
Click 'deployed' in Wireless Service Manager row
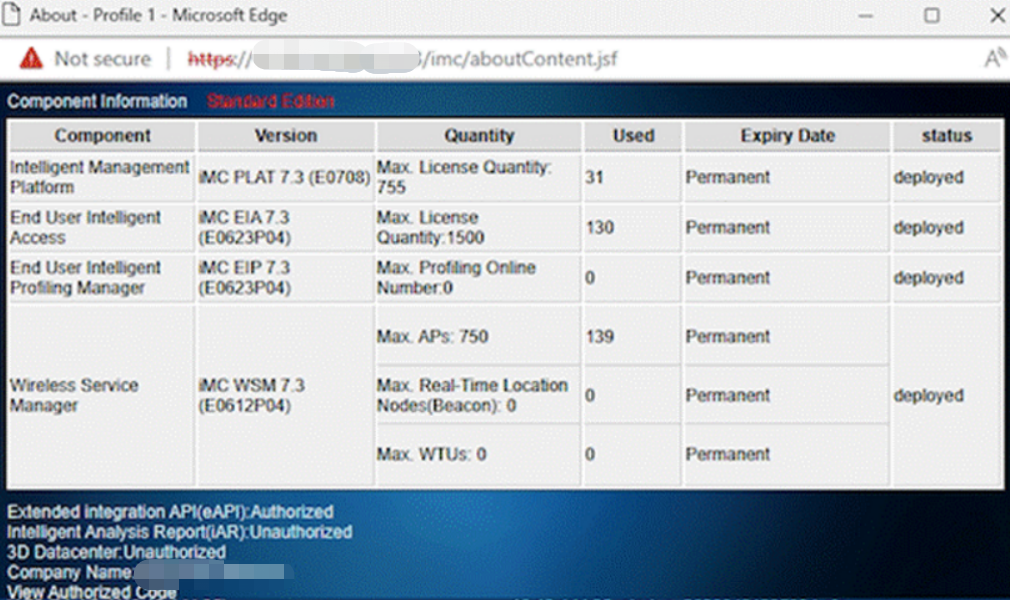tap(928, 395)
